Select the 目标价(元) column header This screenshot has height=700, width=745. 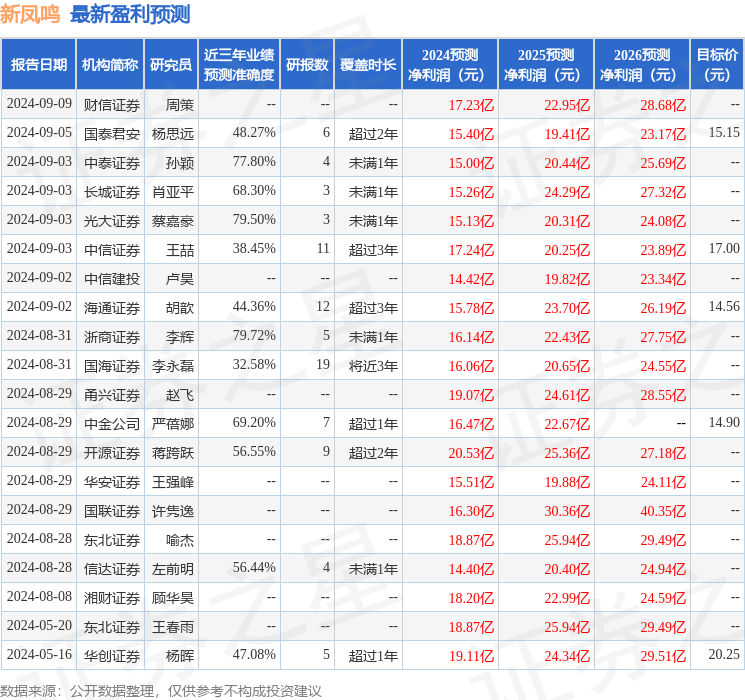coord(717,65)
